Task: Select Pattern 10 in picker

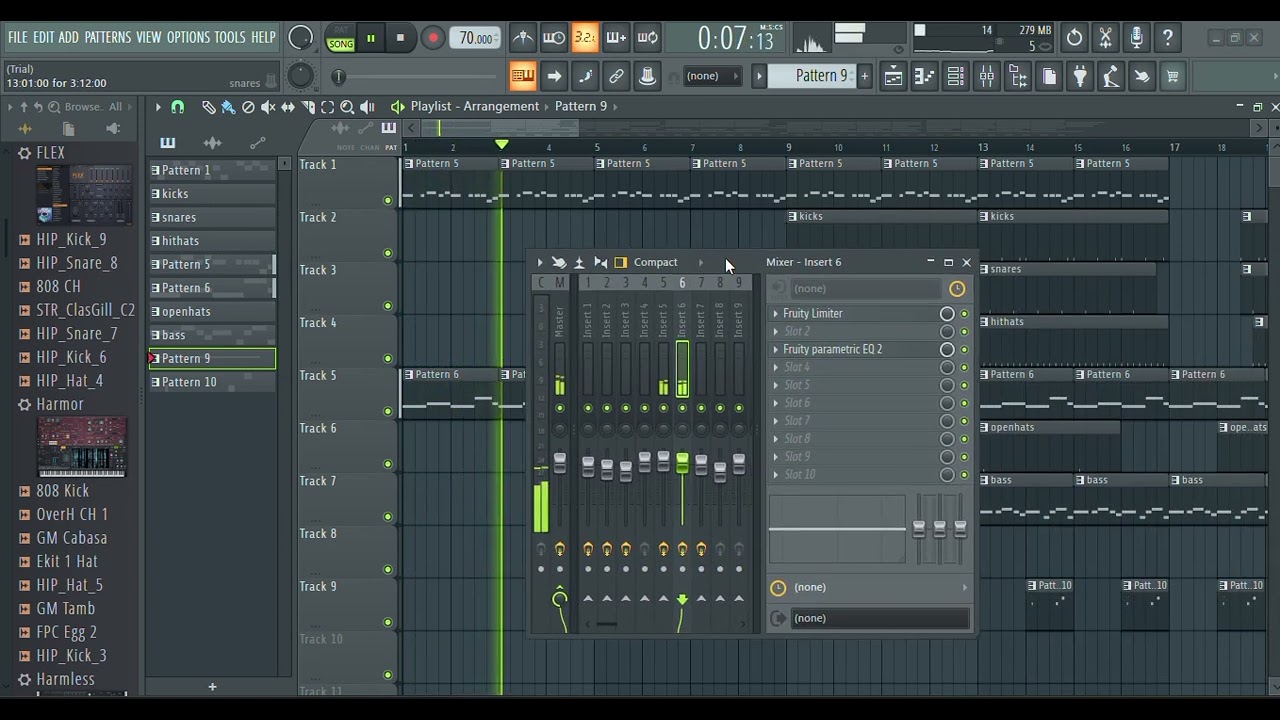Action: 212,382
